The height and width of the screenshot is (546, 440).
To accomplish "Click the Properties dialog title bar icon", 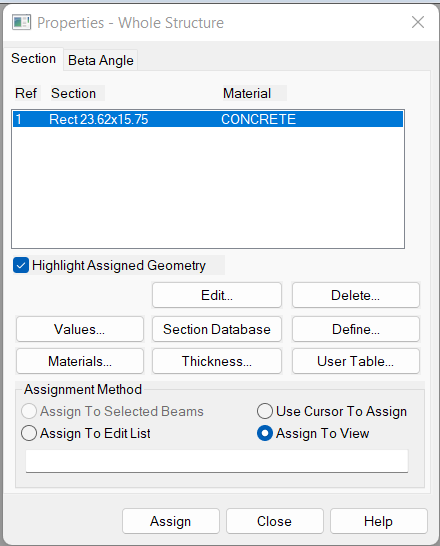I will [22, 23].
